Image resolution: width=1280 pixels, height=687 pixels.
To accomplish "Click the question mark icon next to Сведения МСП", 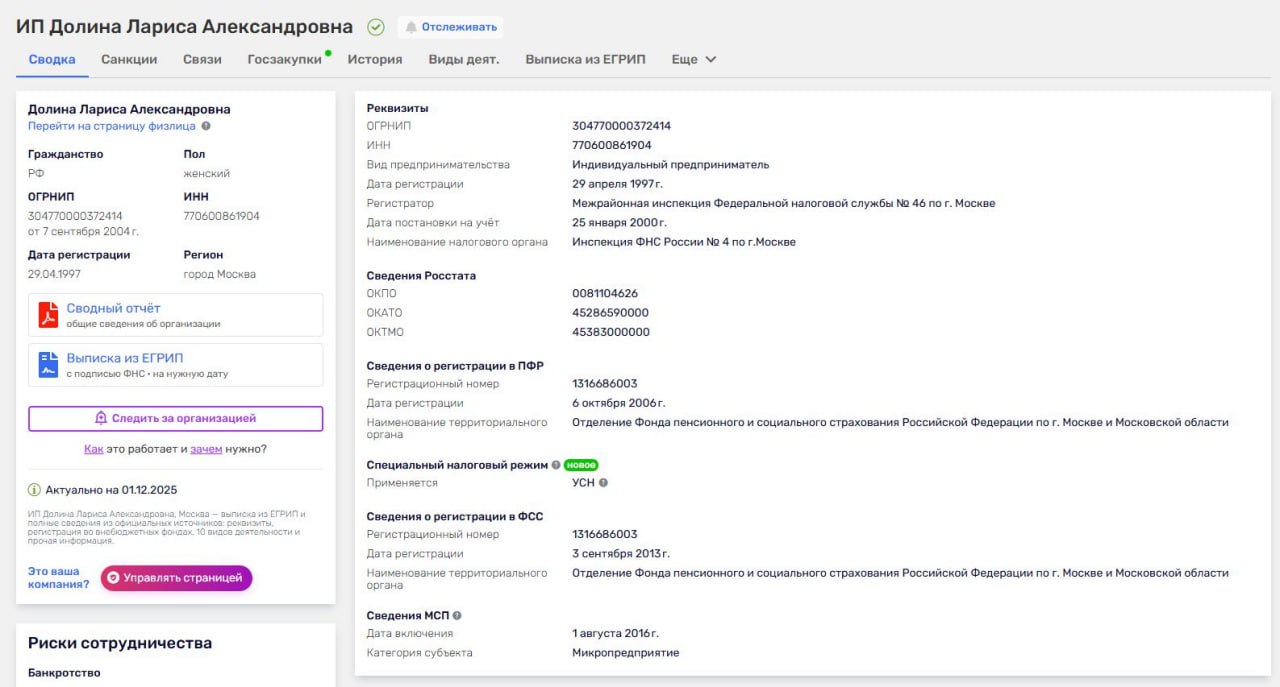I will (456, 616).
